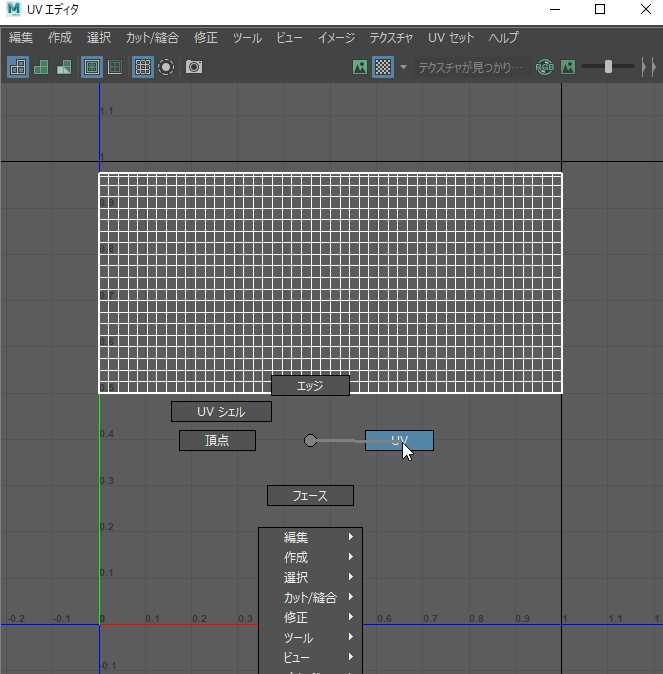The image size is (663, 674).
Task: Click the テクスチャが見つかり texture field
Action: (x=472, y=67)
